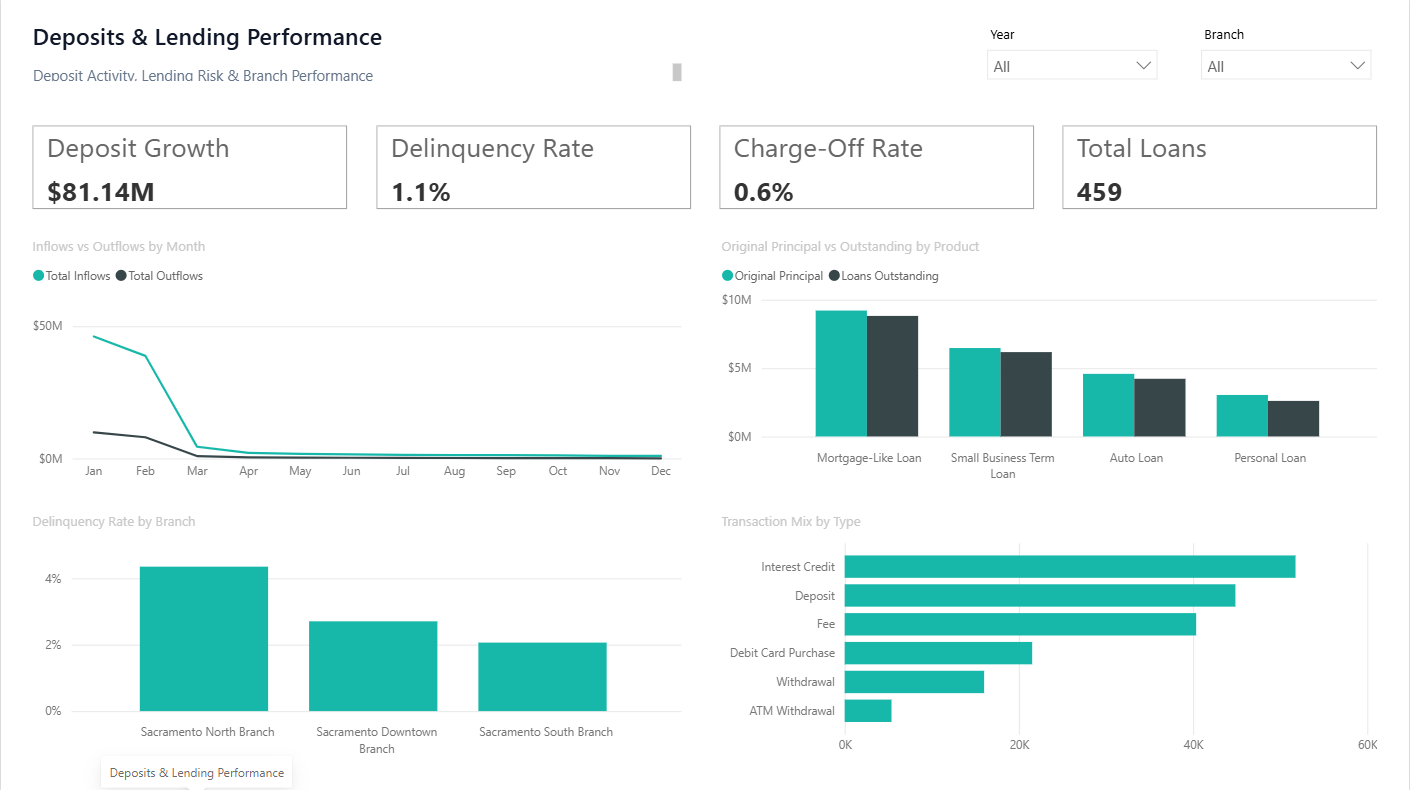Screen dimensions: 1410x790
Task: Select the Charge-Off Rate KPI card
Action: click(876, 167)
